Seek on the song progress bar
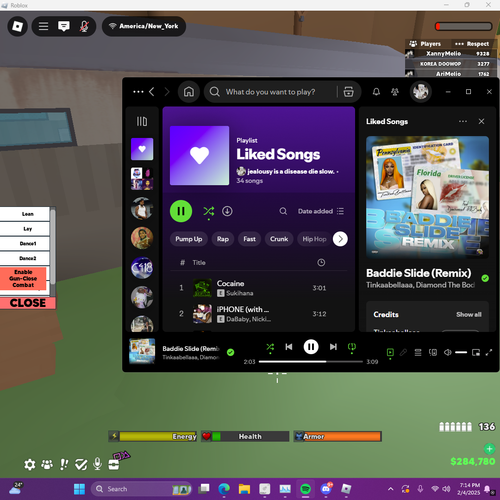 click(x=311, y=361)
